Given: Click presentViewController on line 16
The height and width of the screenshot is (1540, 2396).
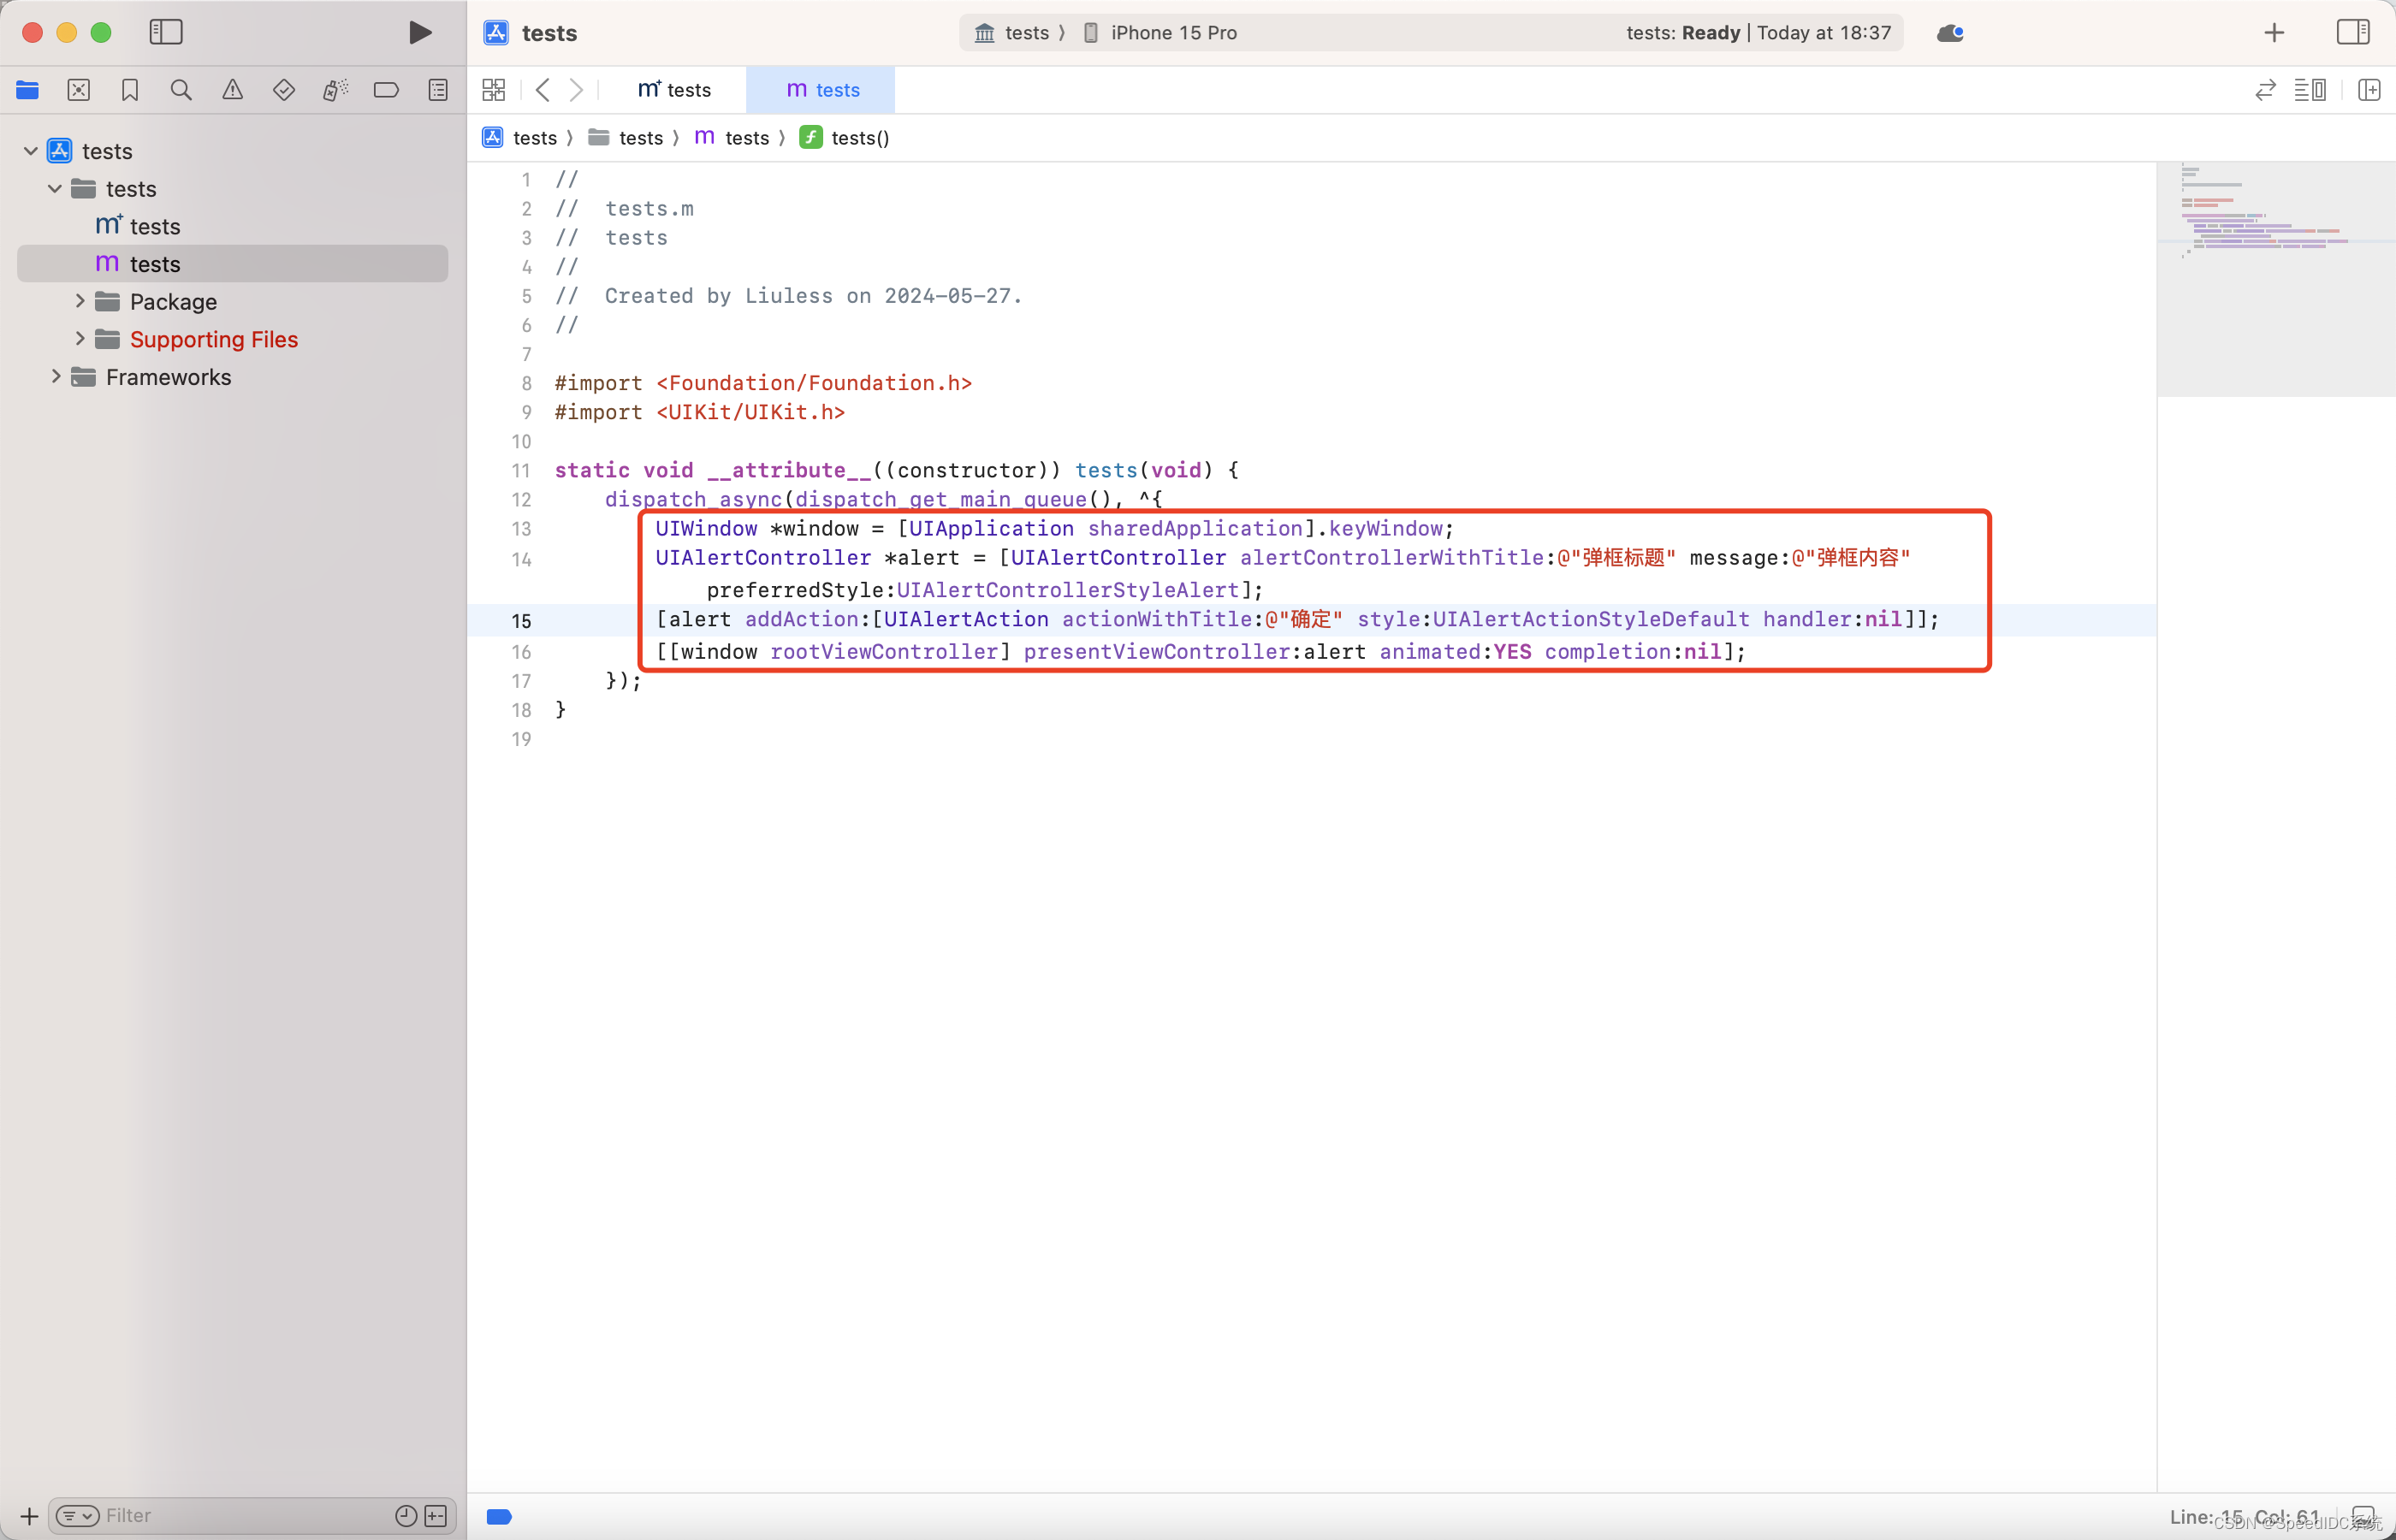Looking at the screenshot, I should pos(1157,652).
